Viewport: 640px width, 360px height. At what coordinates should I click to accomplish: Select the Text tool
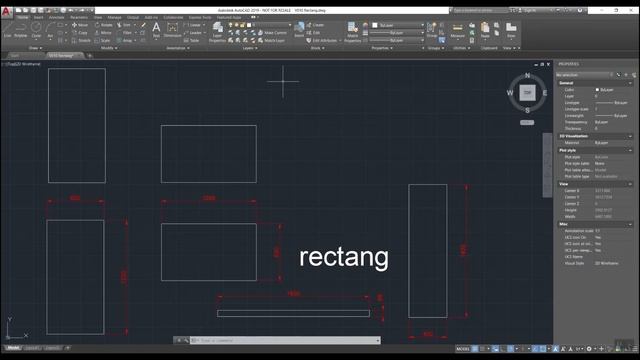point(156,30)
